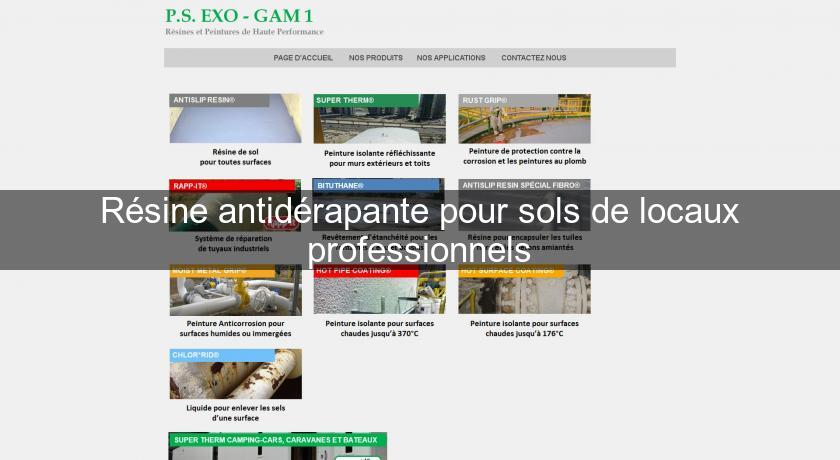Image resolution: width=840 pixels, height=460 pixels.
Task: Click 'Résine de sol pour toutes surfaces' text
Action: 236,157
